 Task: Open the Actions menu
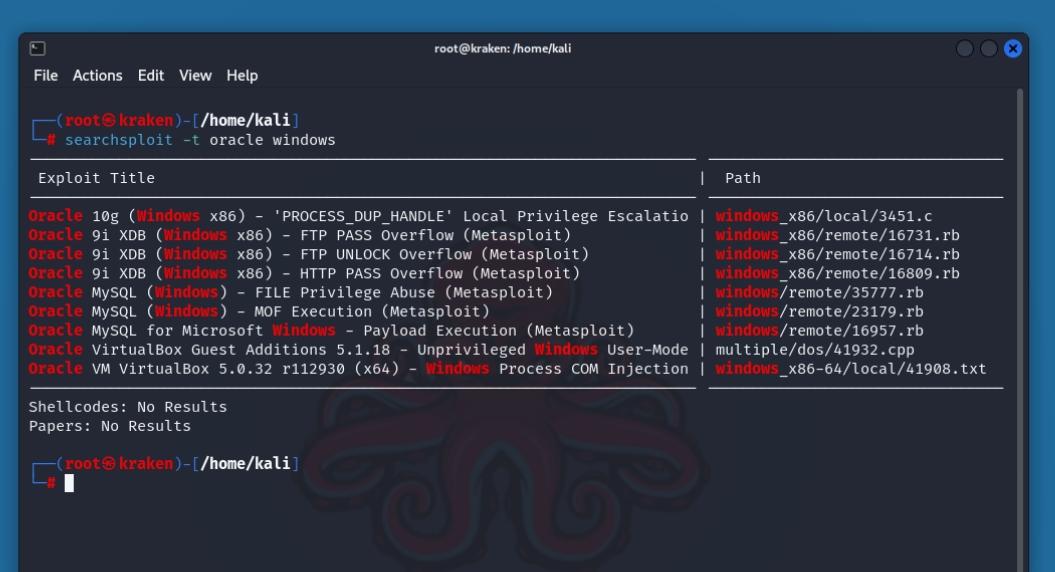tap(97, 75)
